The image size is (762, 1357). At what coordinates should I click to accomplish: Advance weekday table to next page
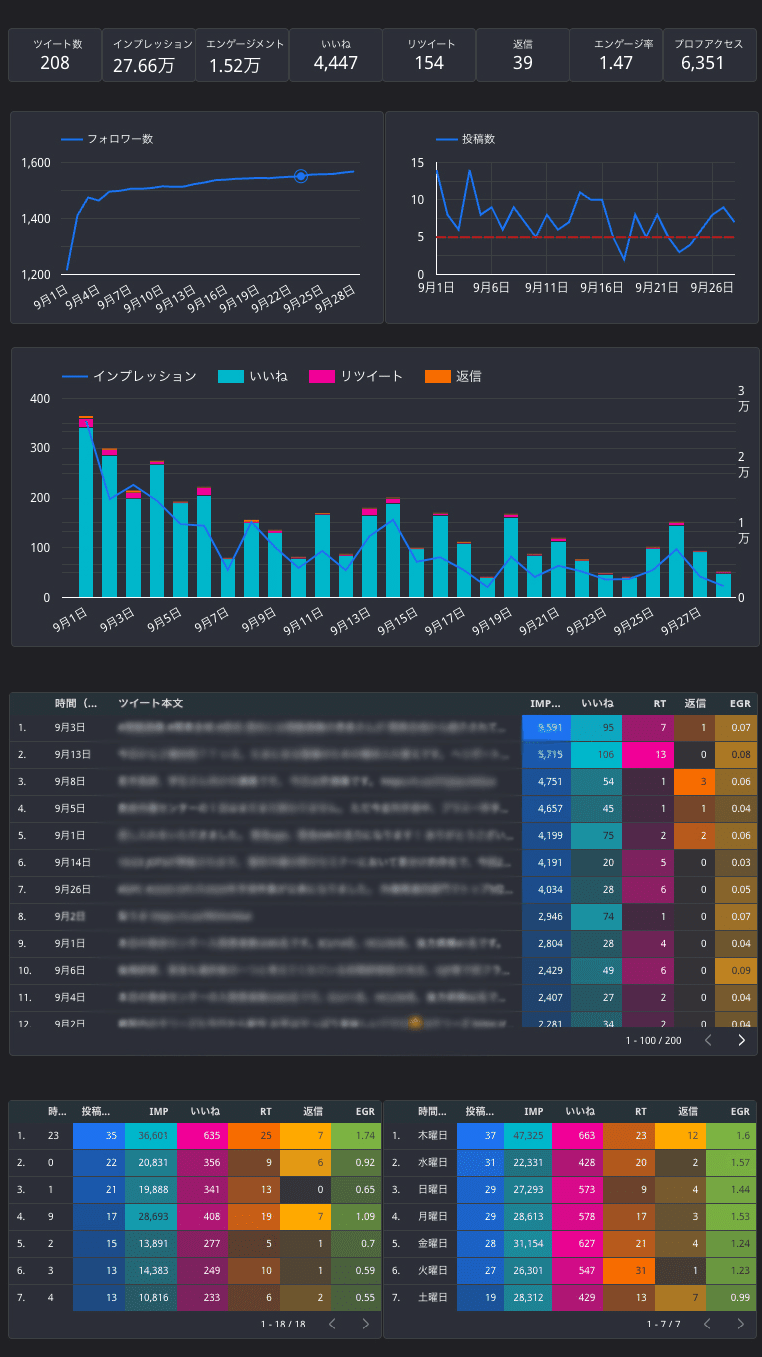[741, 1323]
